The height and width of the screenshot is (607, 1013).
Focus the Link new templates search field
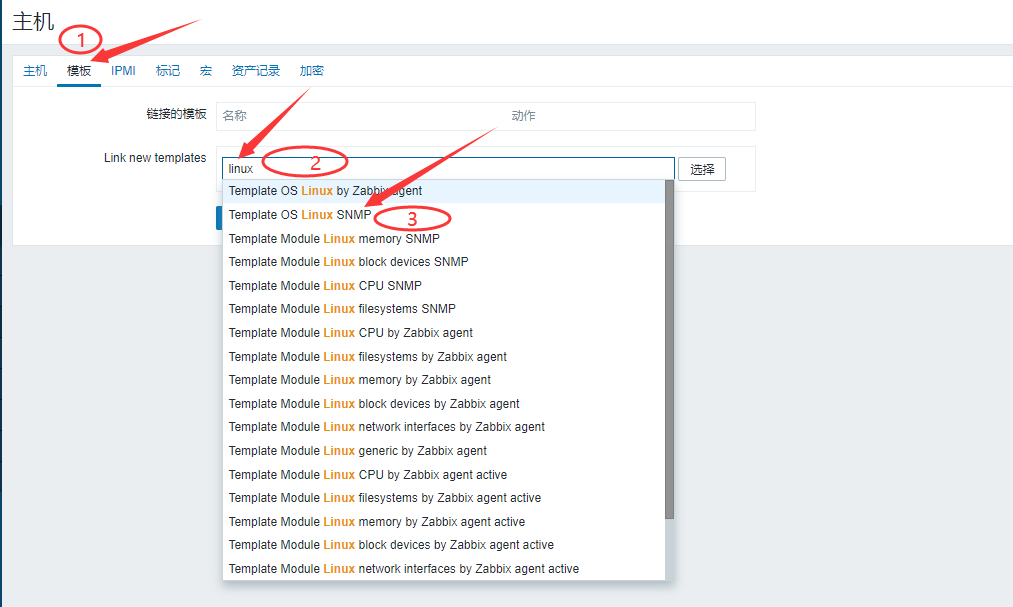[x=448, y=169]
